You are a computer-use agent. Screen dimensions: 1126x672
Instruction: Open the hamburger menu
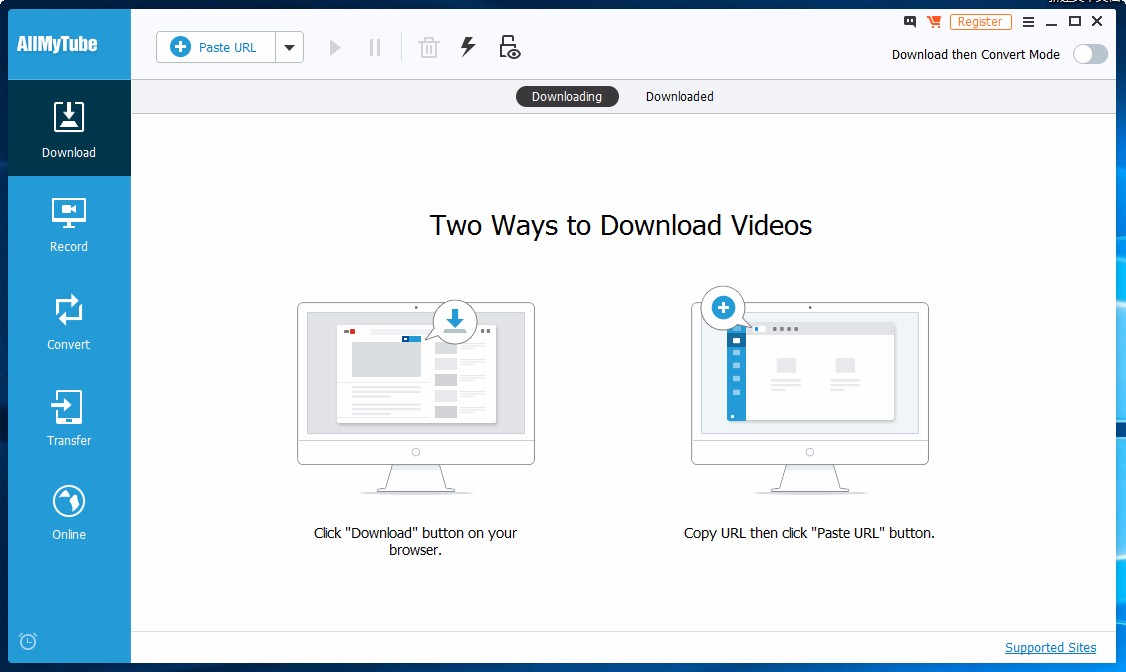click(1028, 22)
